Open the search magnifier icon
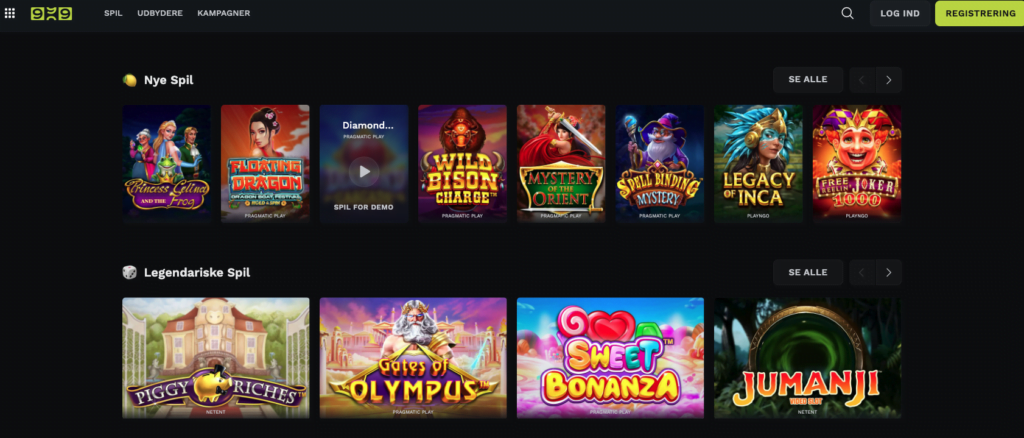 (x=847, y=13)
